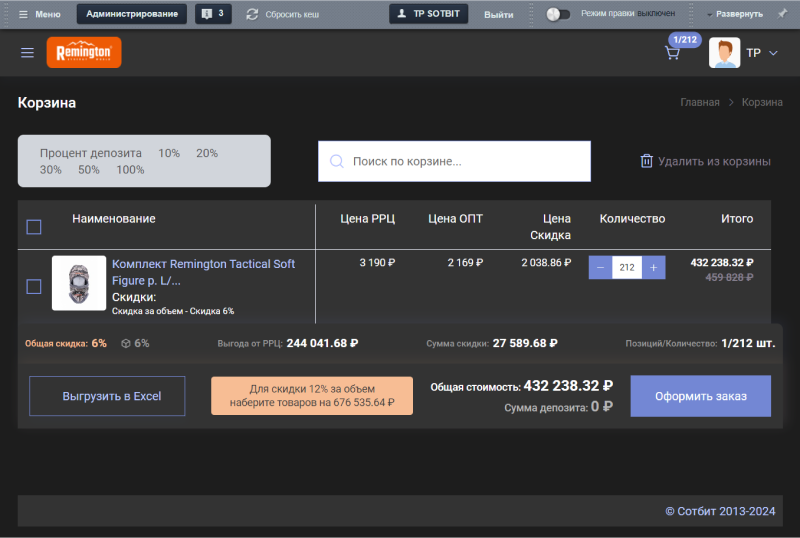The image size is (800, 538).
Task: Open the Администрирование tab
Action: click(x=132, y=14)
